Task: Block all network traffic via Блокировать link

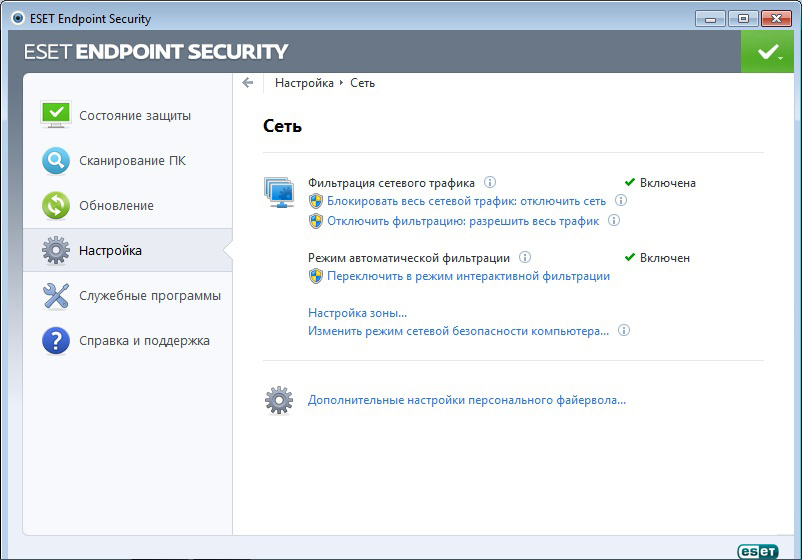Action: [466, 201]
